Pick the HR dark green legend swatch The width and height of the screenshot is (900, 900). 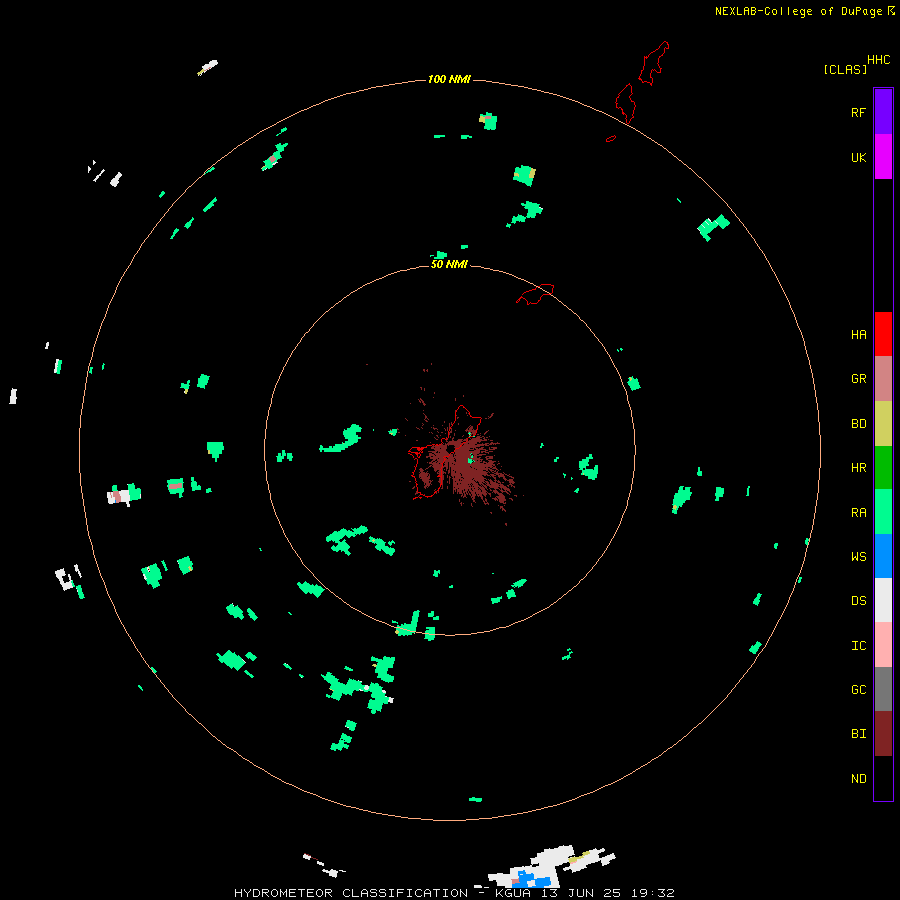tap(883, 468)
